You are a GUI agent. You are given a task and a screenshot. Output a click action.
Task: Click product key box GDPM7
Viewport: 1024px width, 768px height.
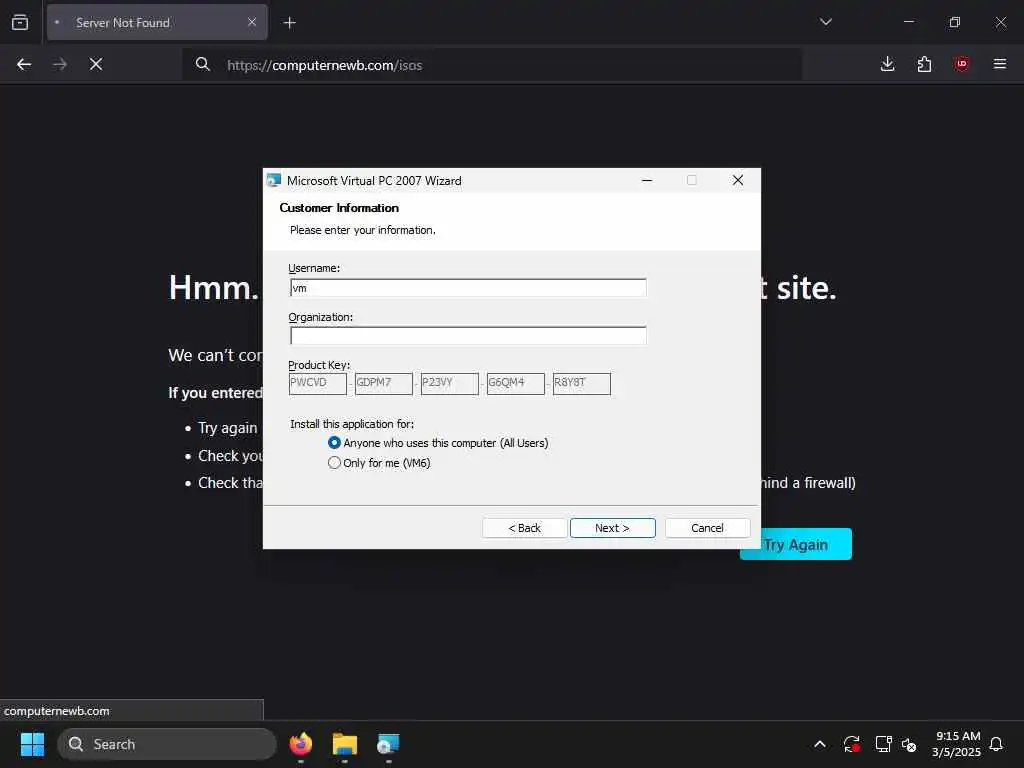383,383
